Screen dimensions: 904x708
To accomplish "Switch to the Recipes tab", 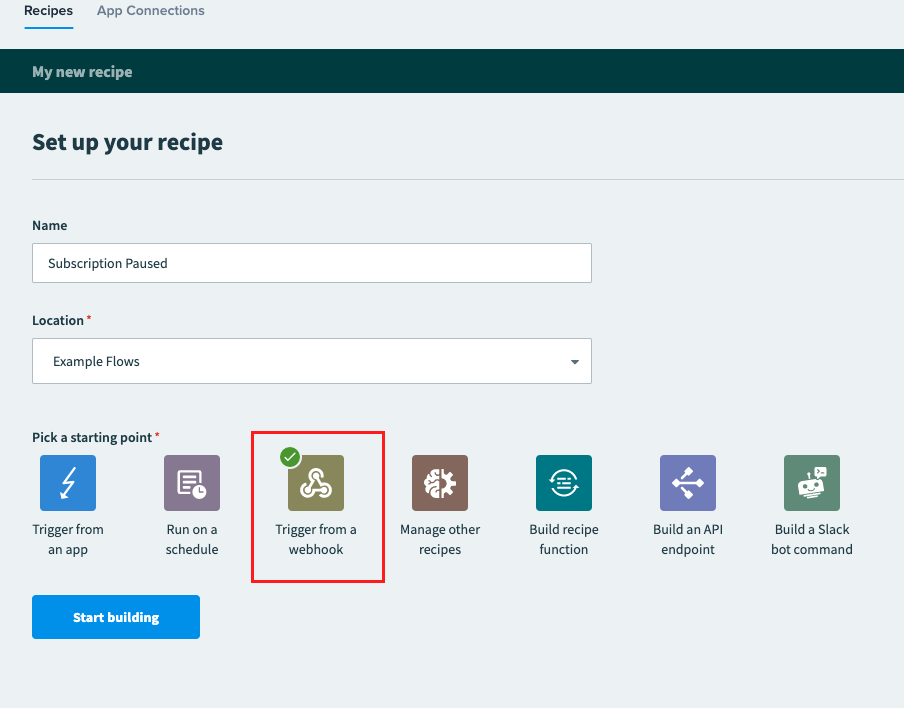I will (48, 11).
